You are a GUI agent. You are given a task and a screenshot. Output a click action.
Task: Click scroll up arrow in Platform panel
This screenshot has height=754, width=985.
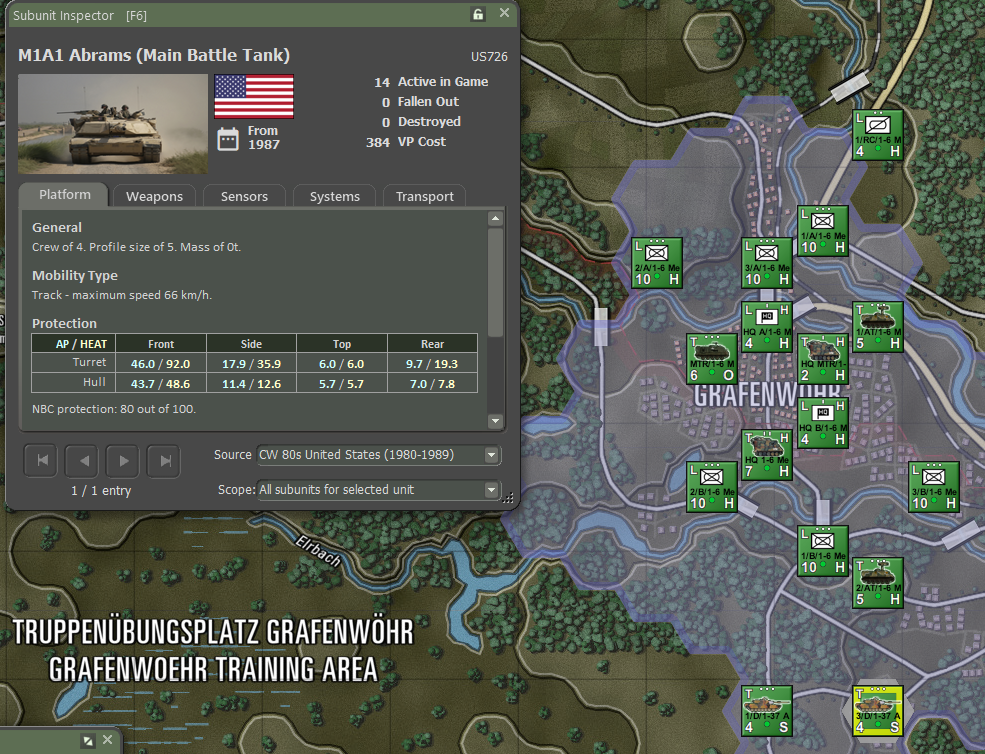click(x=495, y=219)
